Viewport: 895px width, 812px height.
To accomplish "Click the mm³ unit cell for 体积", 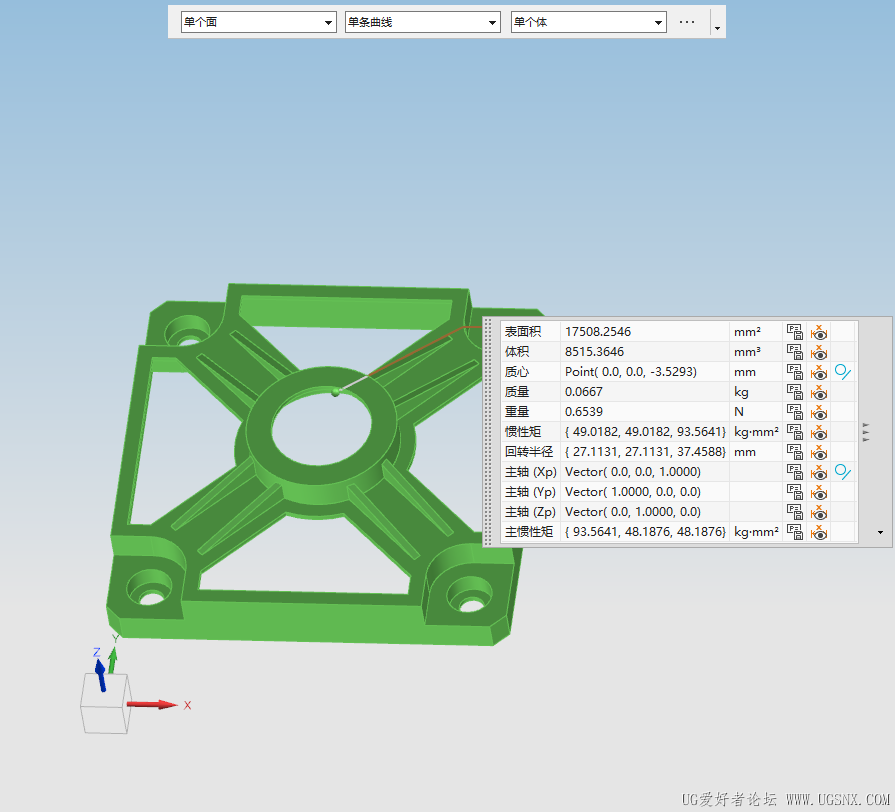I will click(756, 352).
